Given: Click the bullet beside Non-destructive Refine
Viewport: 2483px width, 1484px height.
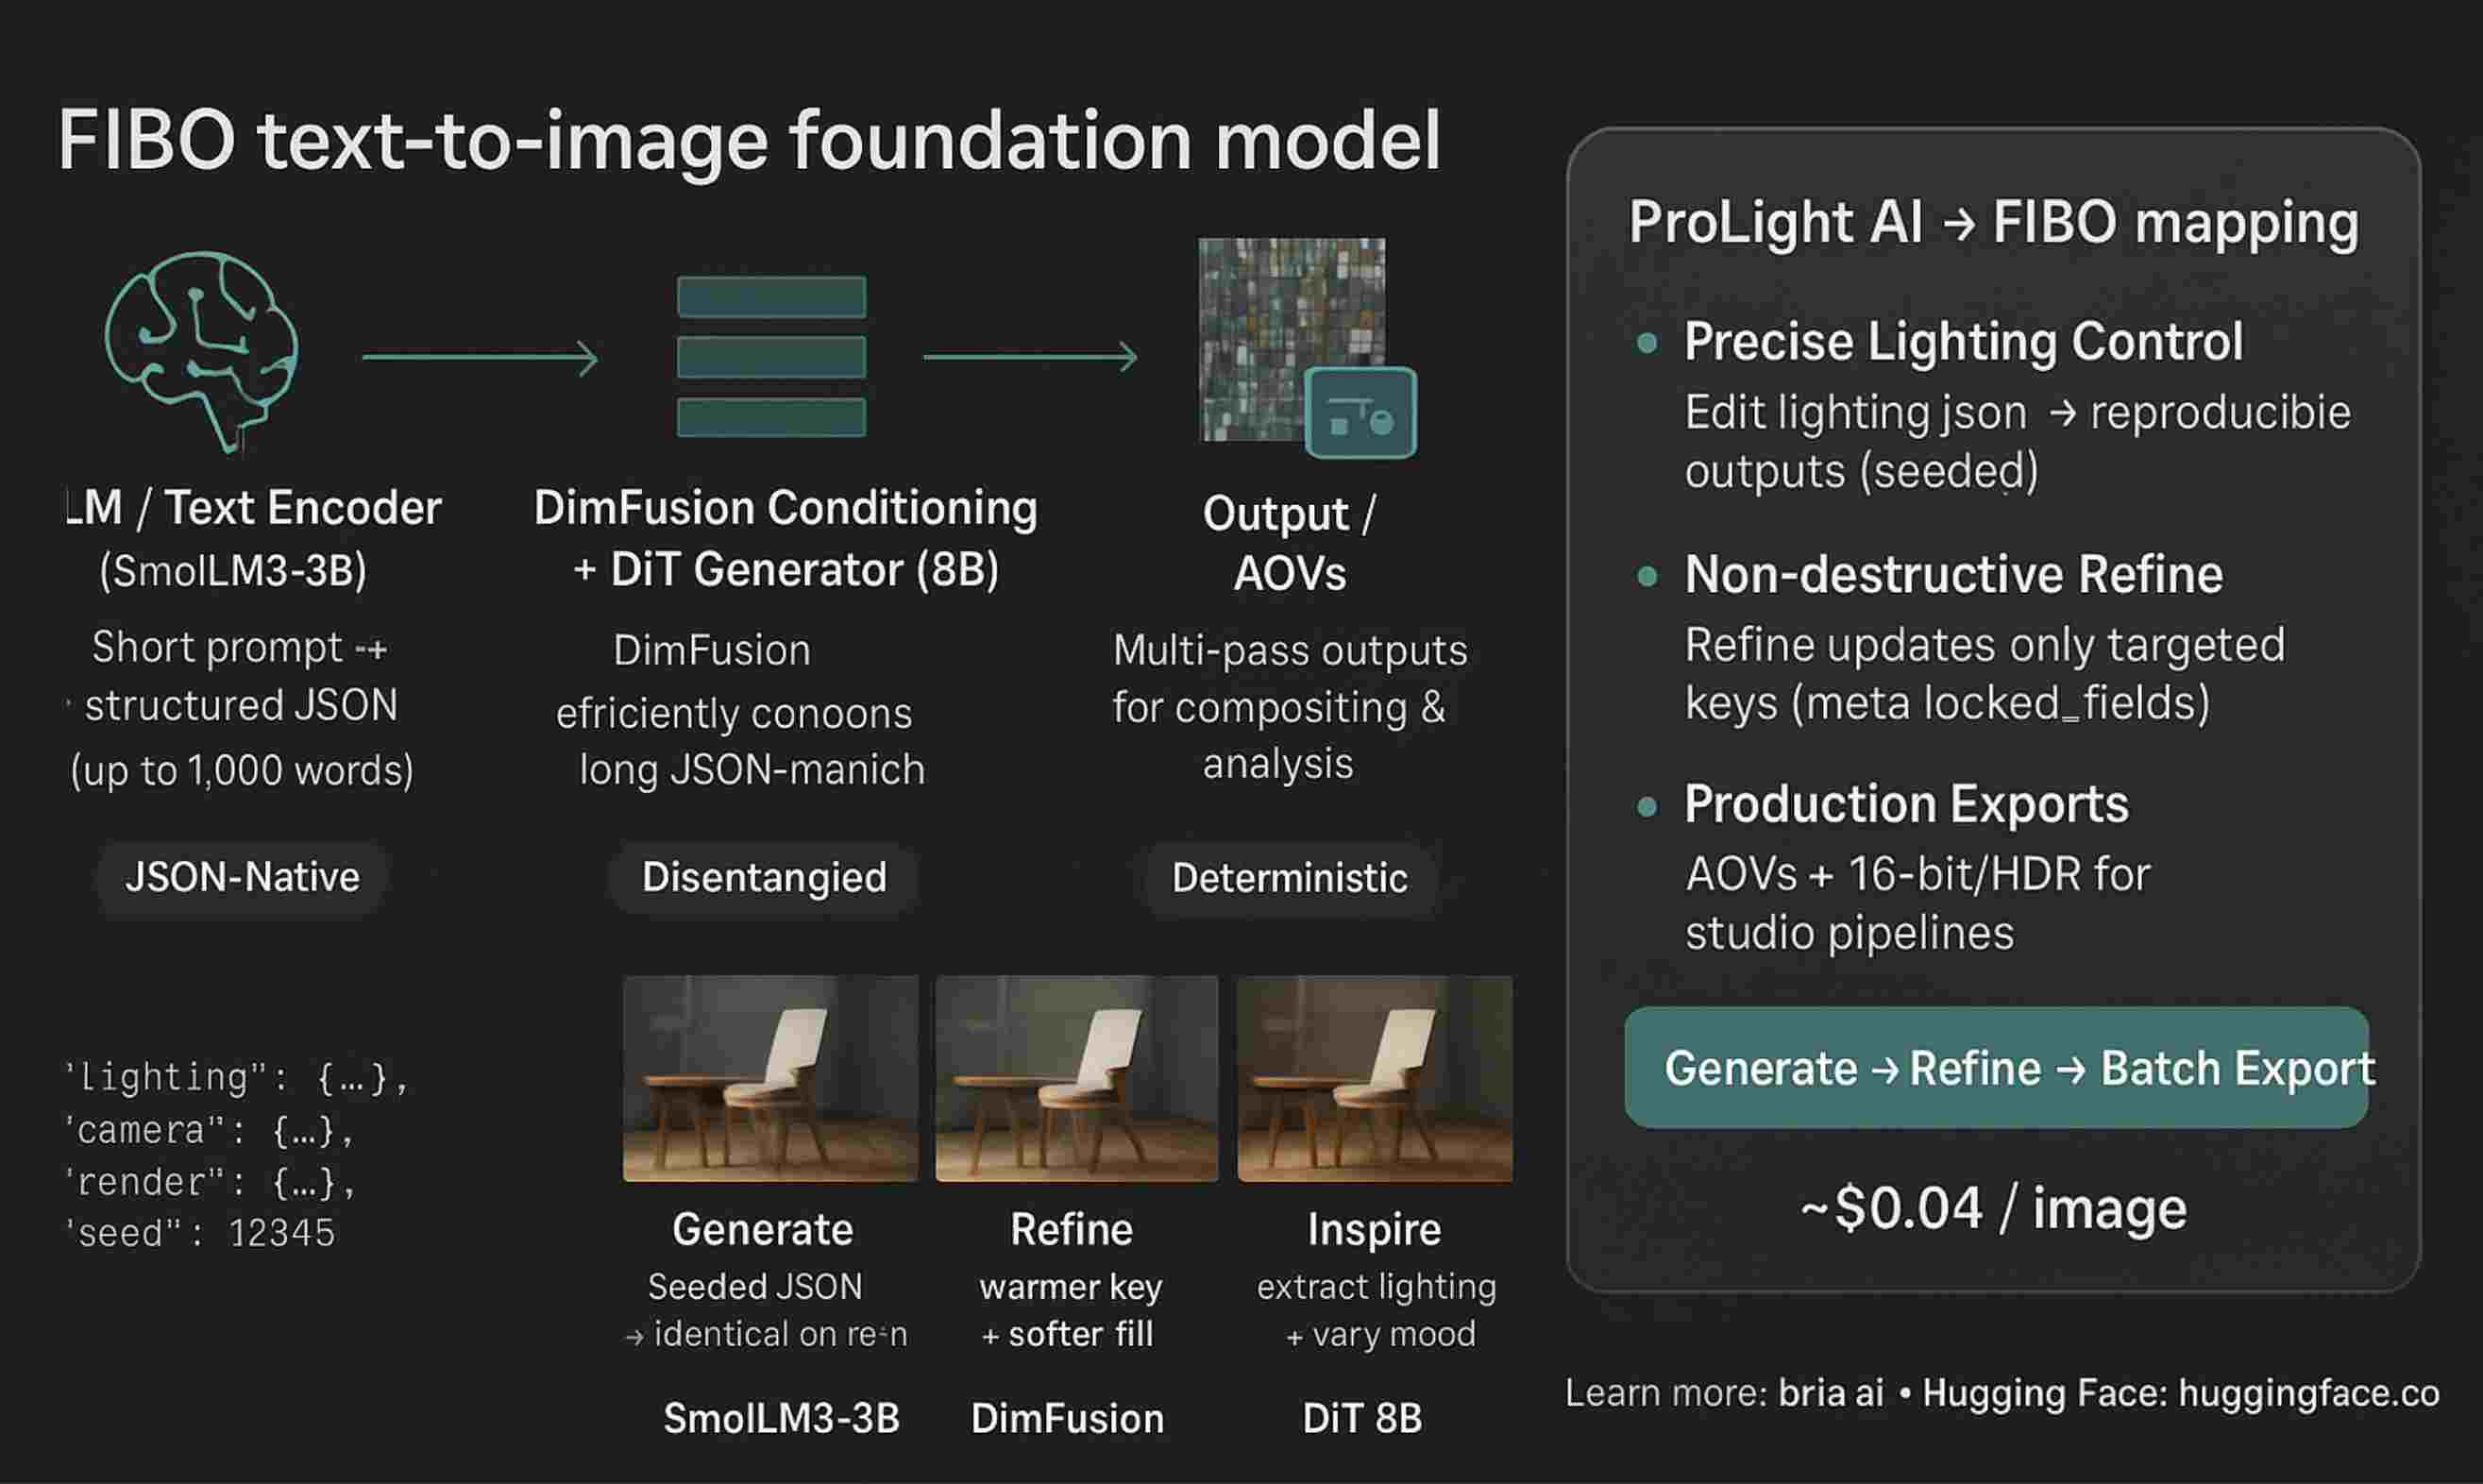Looking at the screenshot, I should (x=1647, y=576).
